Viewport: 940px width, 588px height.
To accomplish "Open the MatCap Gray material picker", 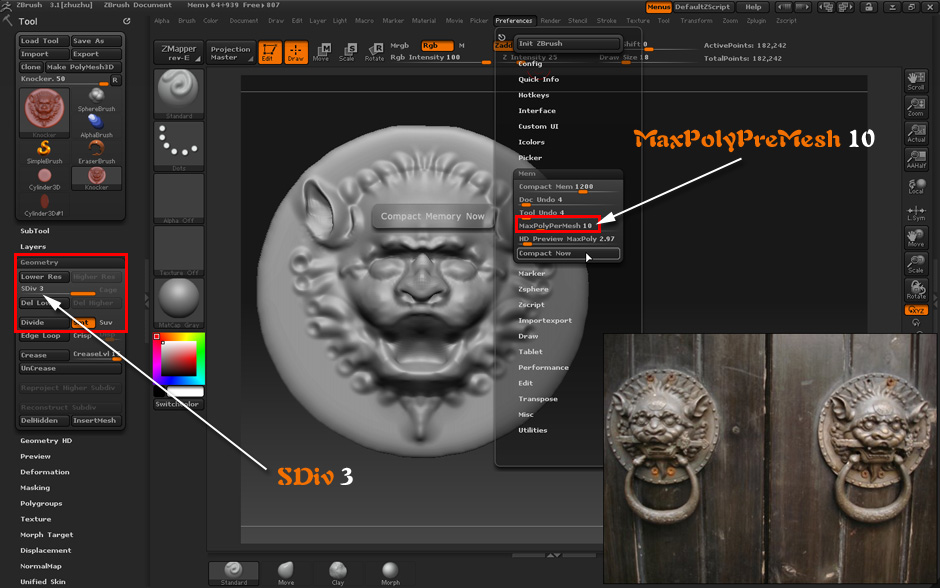I will tap(179, 303).
